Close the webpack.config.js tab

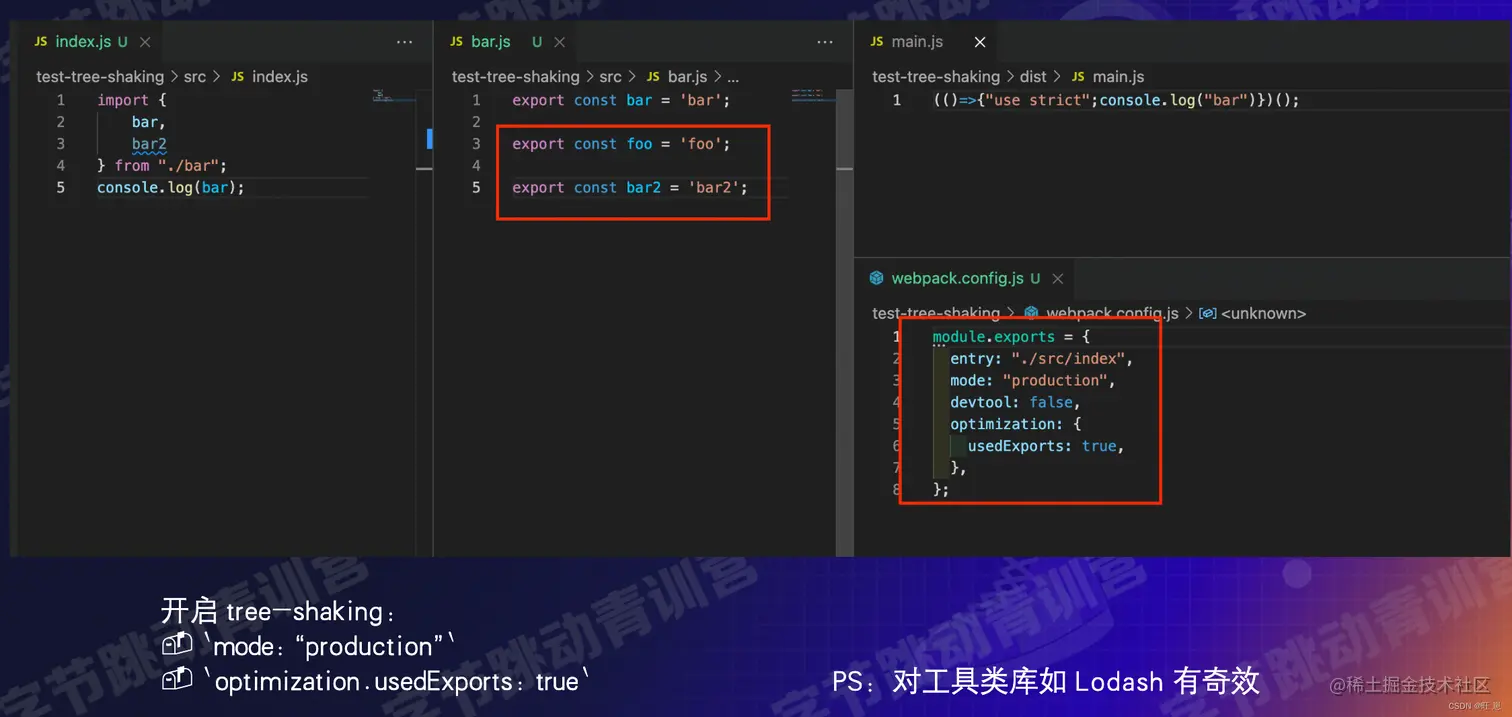1057,278
